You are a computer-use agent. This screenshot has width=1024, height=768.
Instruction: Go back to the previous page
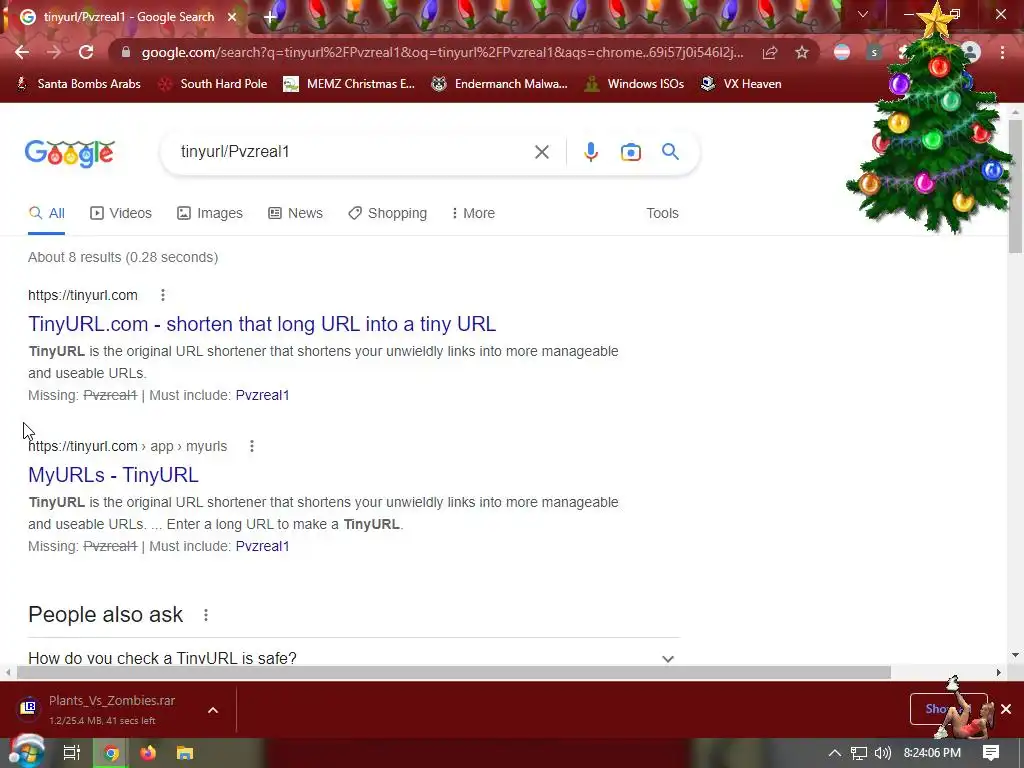point(22,52)
